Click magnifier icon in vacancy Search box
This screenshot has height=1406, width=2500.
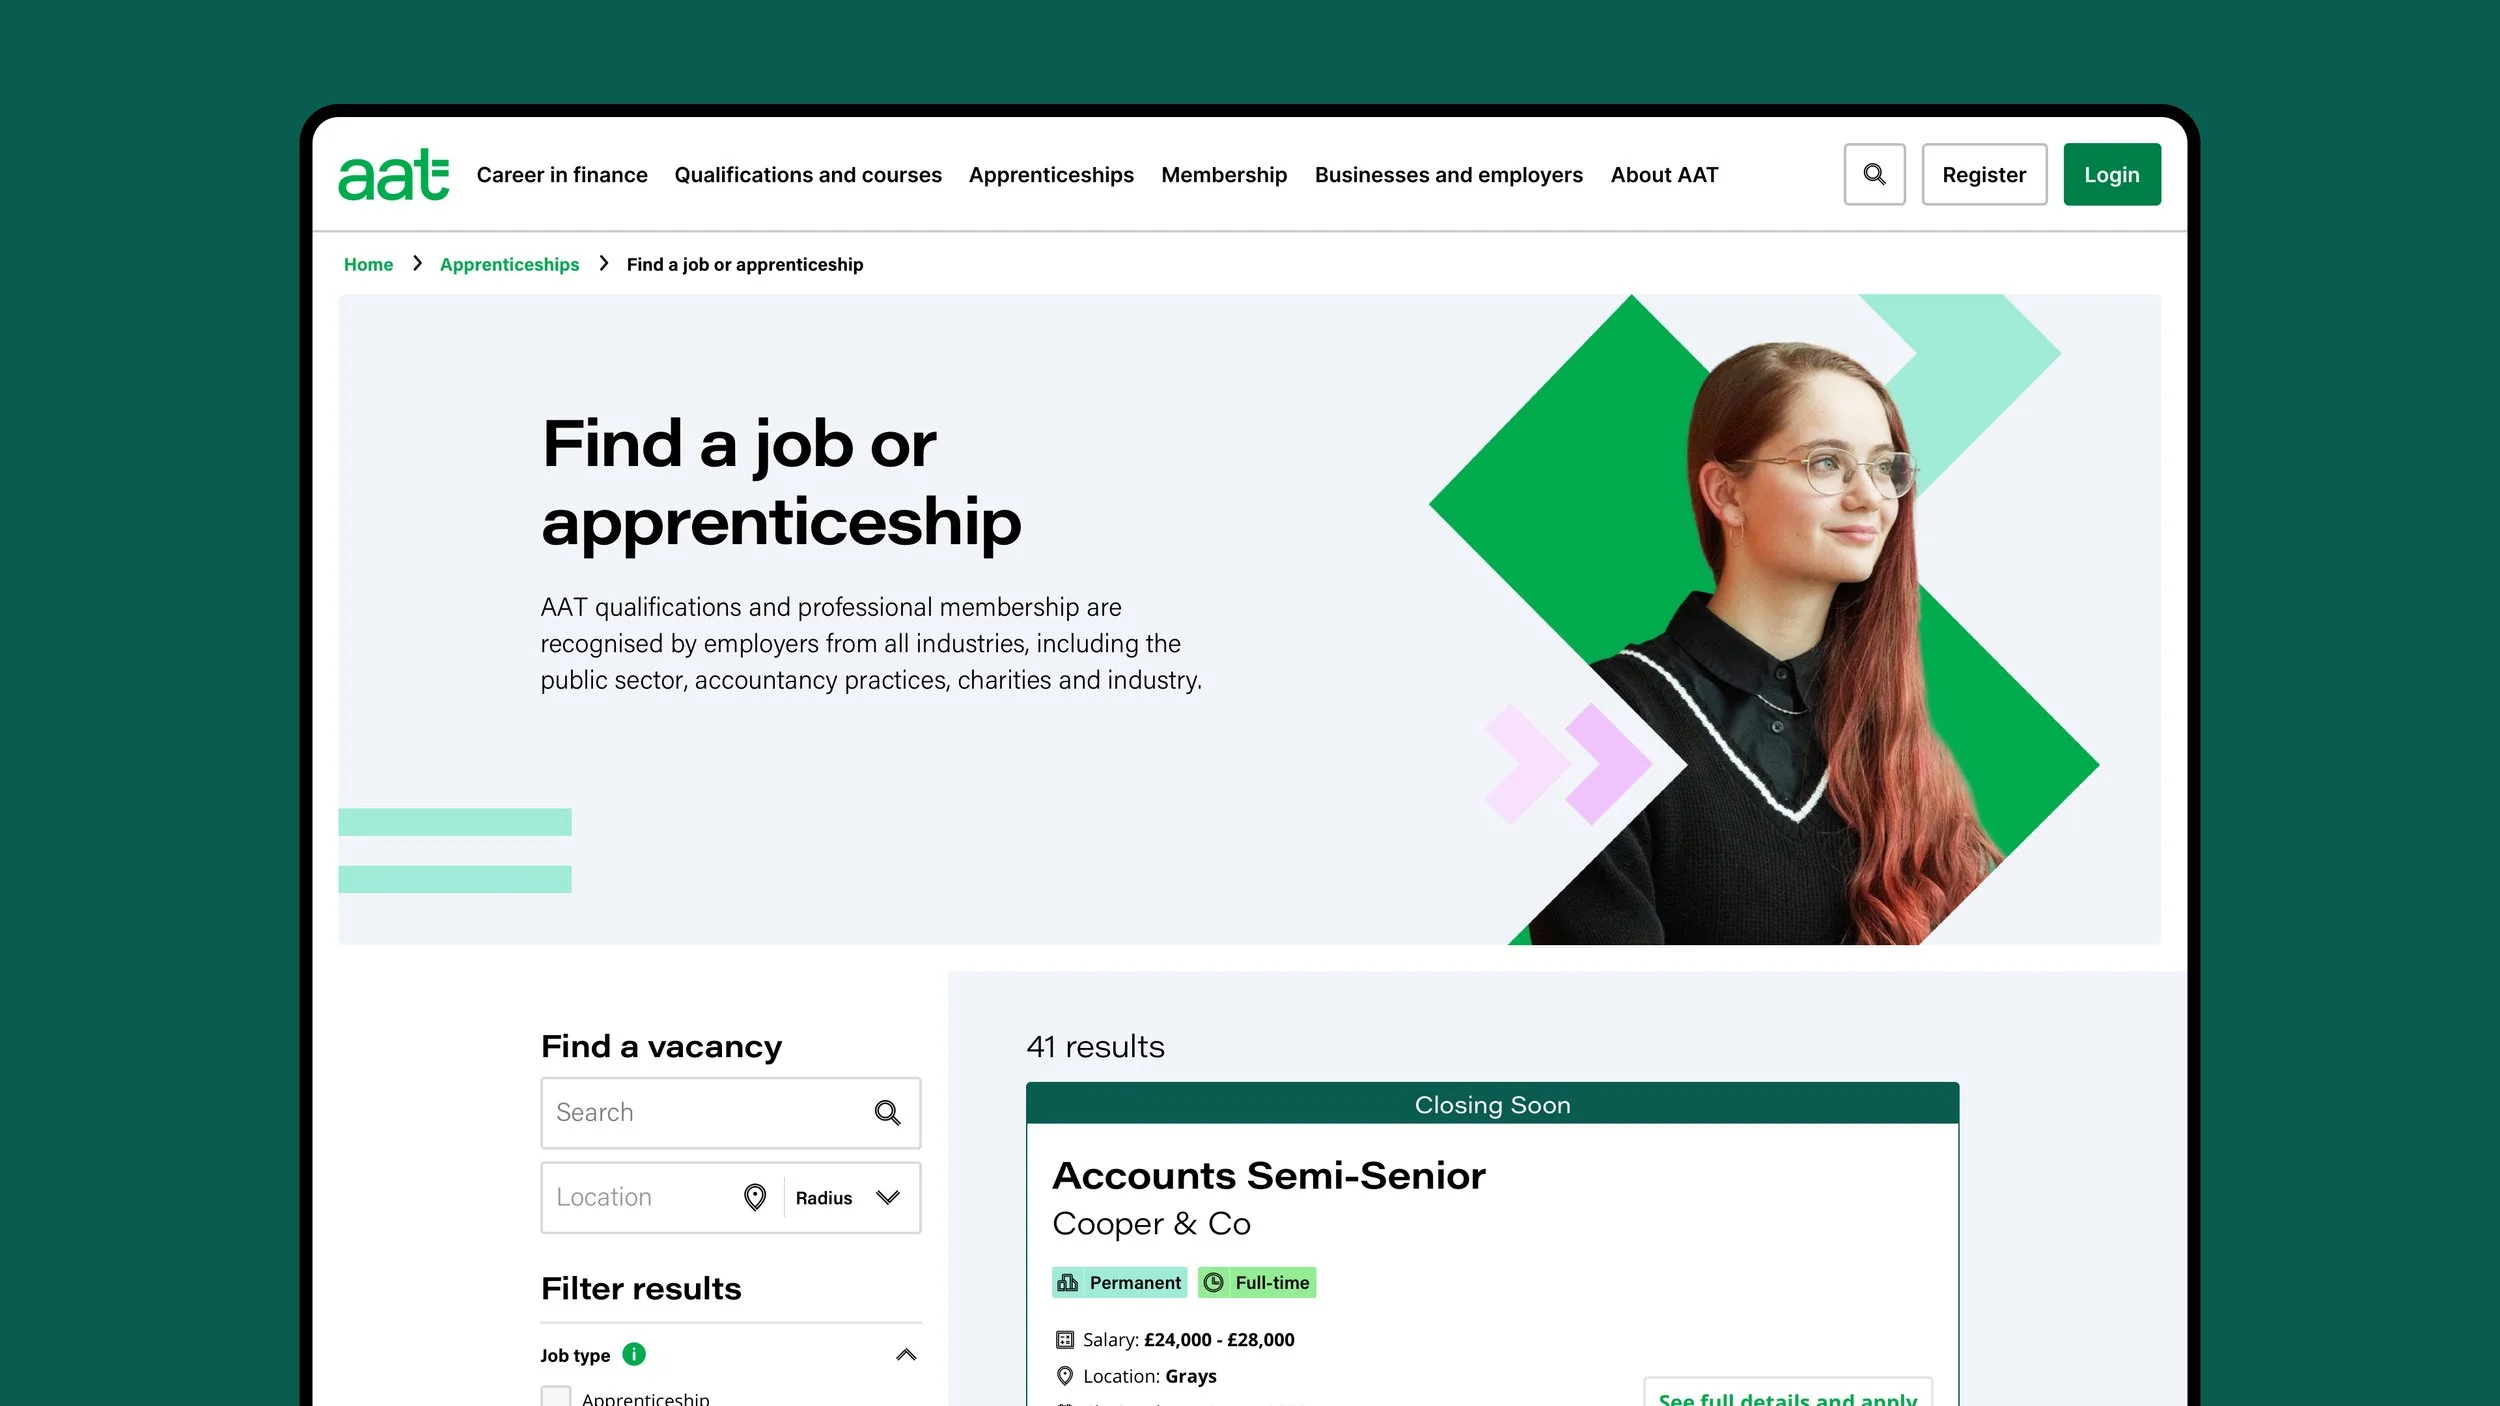pos(887,1112)
